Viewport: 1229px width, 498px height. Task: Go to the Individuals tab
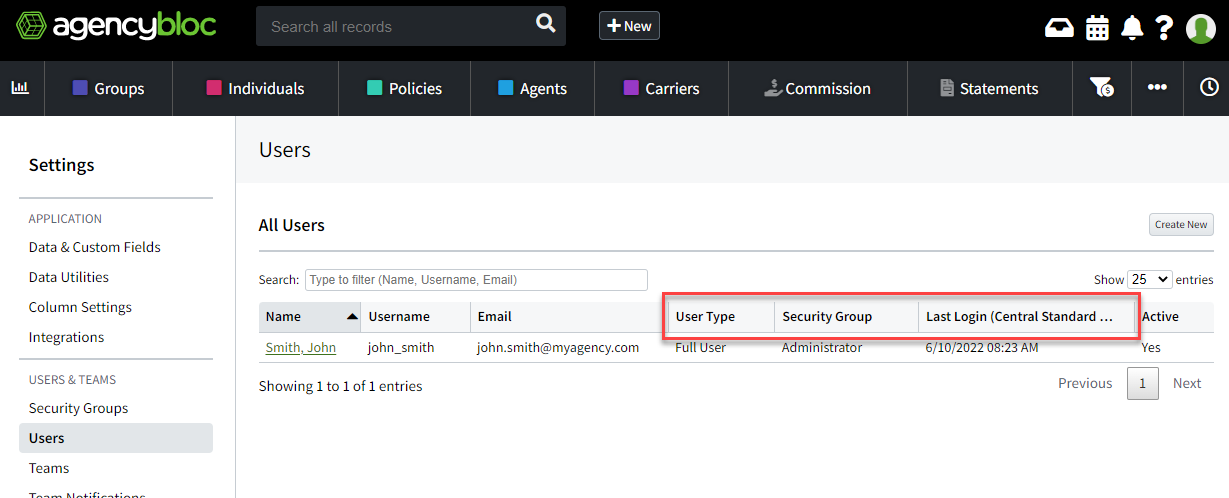[255, 88]
